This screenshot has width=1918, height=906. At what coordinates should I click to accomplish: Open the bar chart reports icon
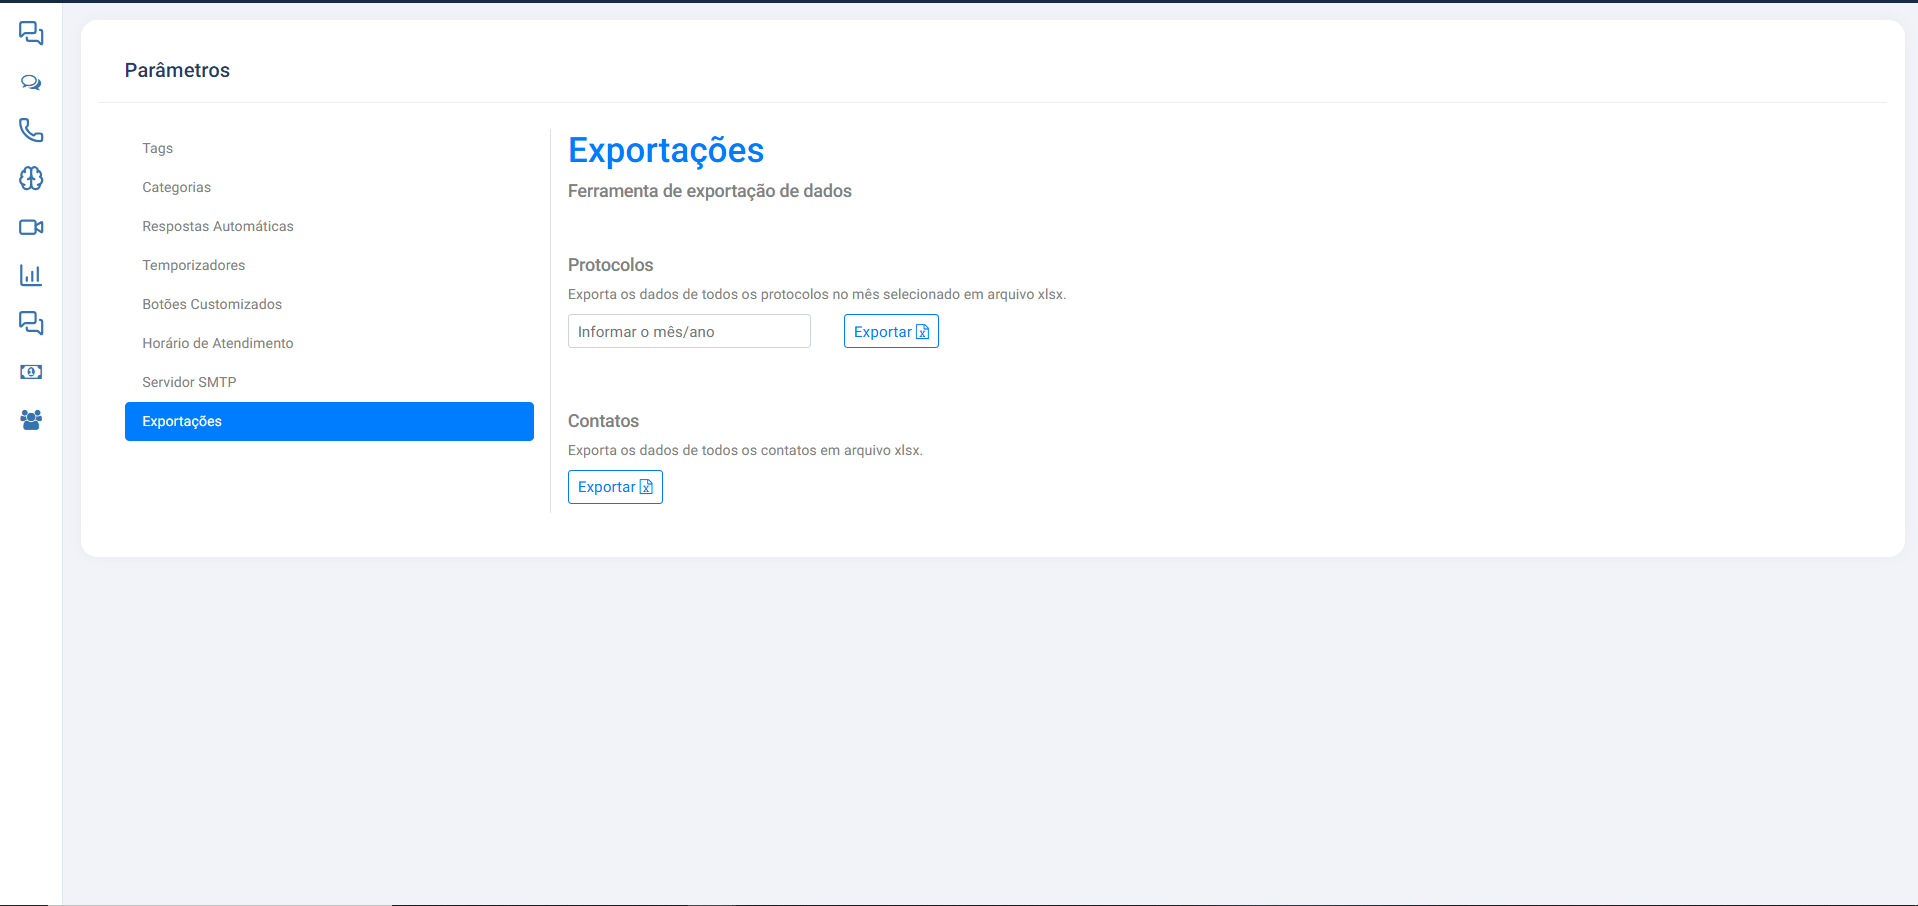31,275
